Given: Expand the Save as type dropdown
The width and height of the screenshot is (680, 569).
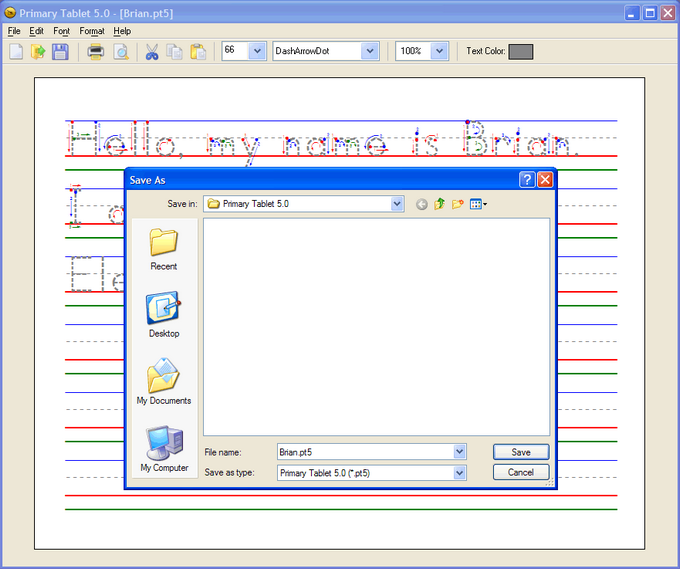Looking at the screenshot, I should tap(459, 473).
